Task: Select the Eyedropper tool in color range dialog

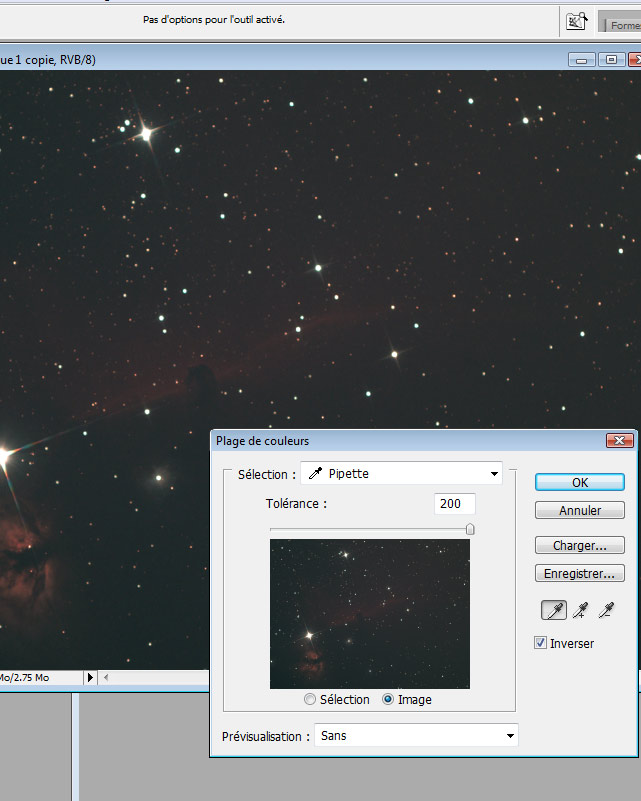Action: point(554,610)
